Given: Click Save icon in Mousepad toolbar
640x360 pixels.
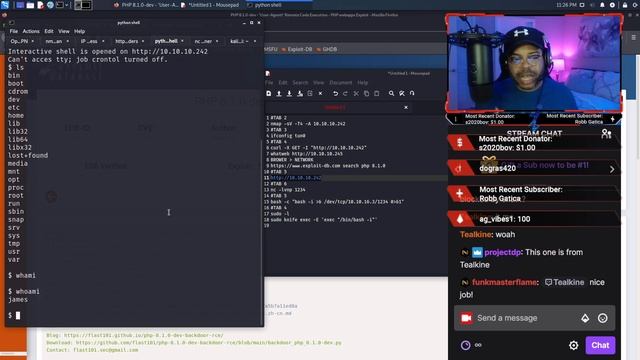Looking at the screenshot, I should click(289, 93).
